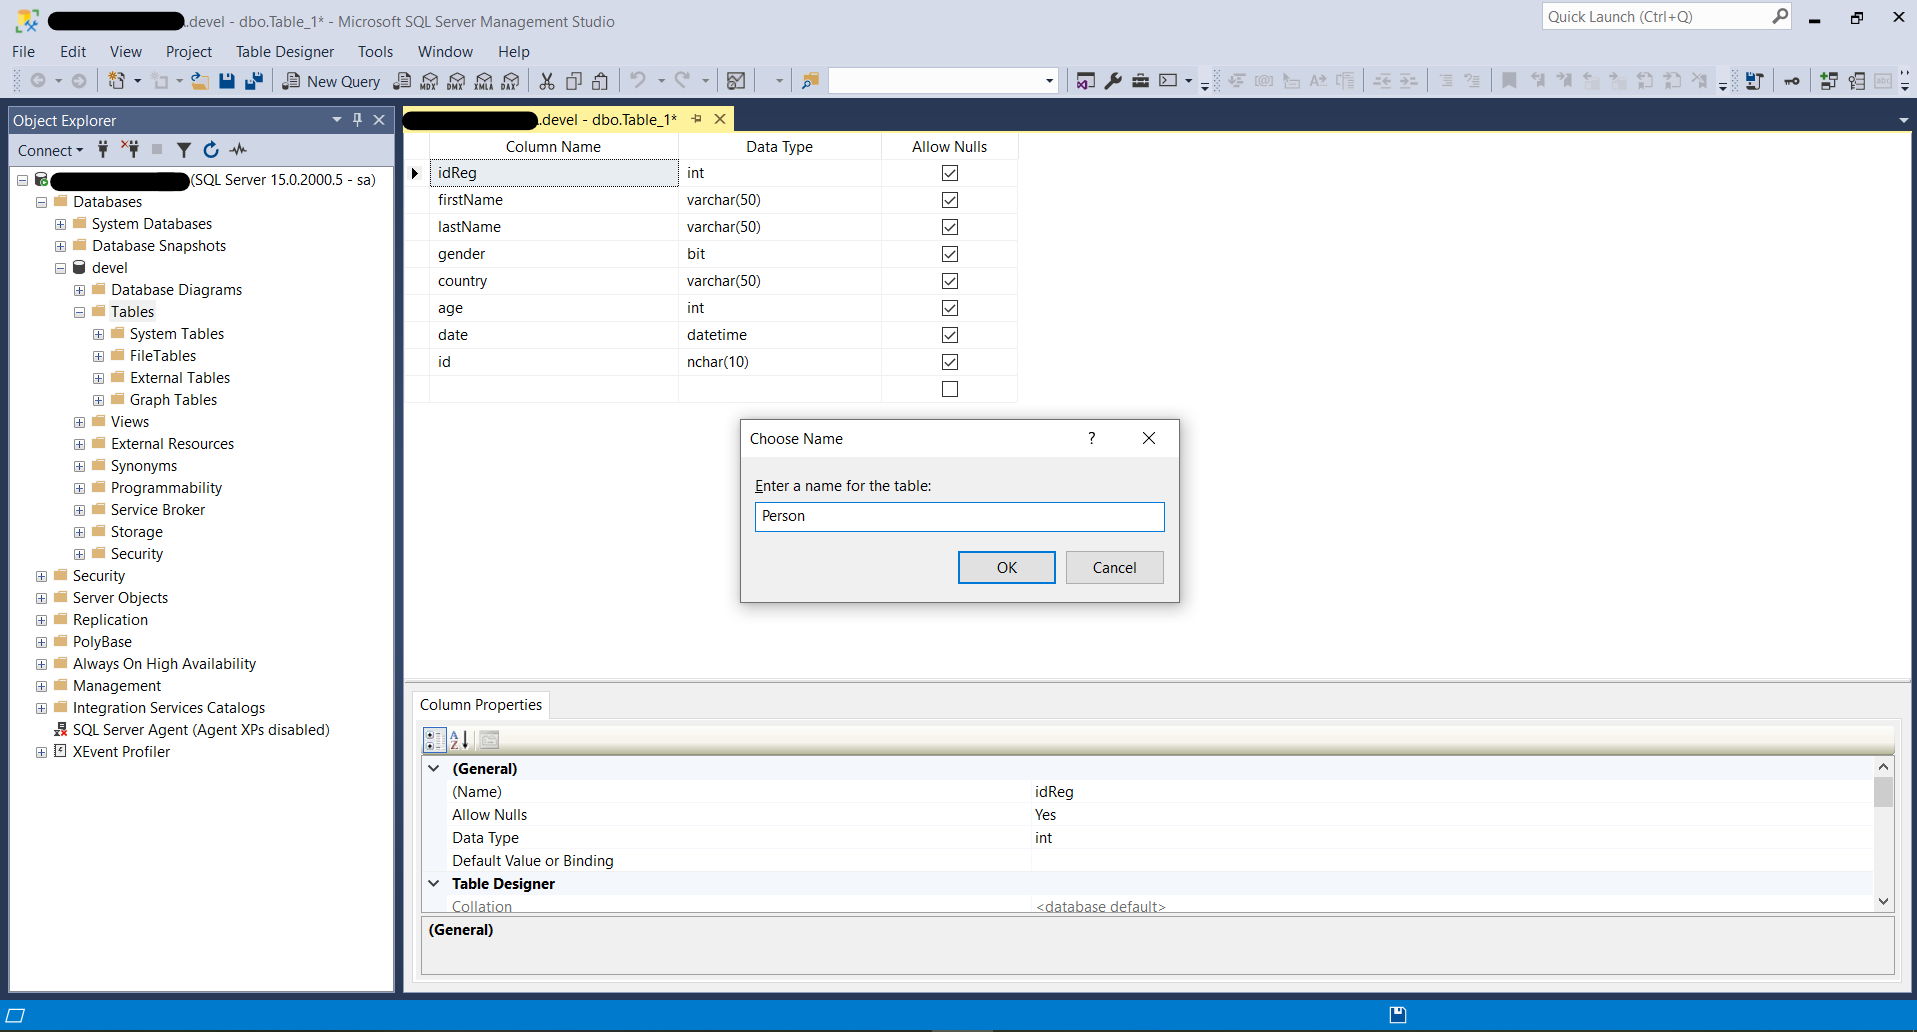This screenshot has height=1032, width=1917.
Task: Click the New Query toolbar button
Action: click(331, 81)
